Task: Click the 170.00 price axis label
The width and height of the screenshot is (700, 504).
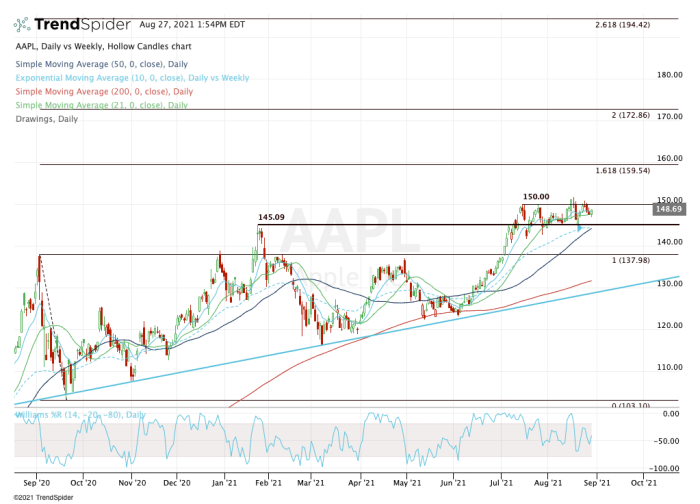Action: (x=669, y=116)
